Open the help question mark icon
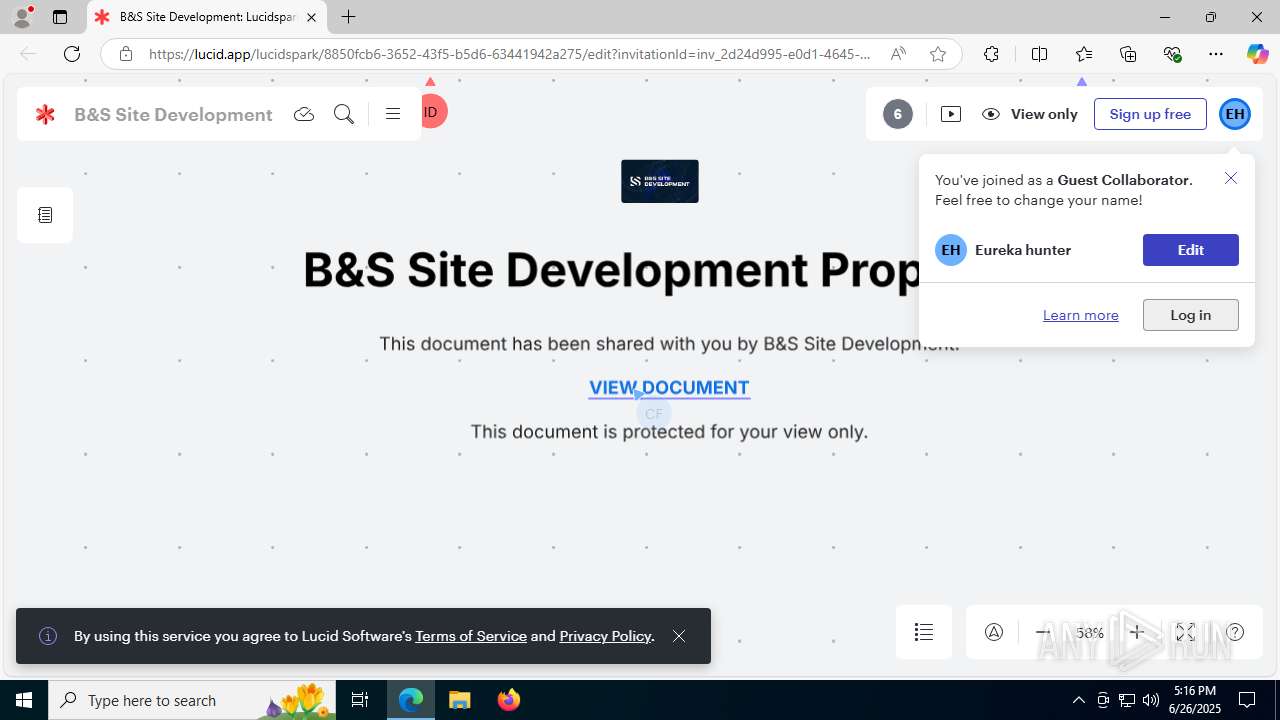 [x=1235, y=632]
